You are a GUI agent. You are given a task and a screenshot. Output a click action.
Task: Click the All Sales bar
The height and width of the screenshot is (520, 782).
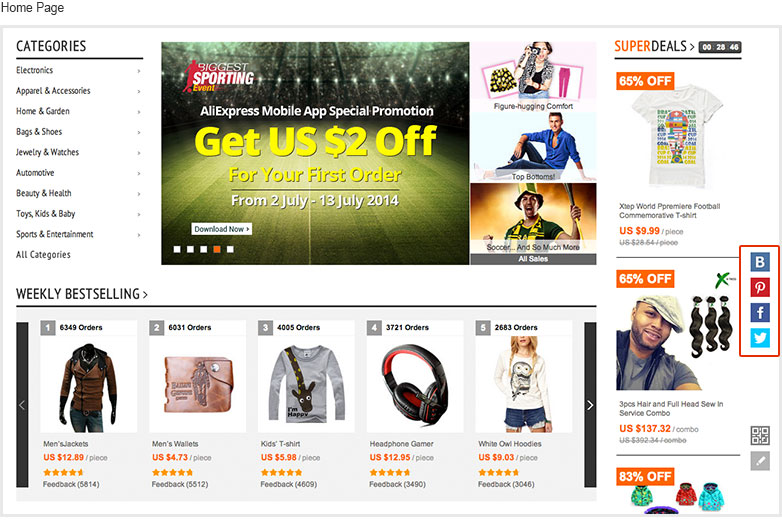coord(533,259)
